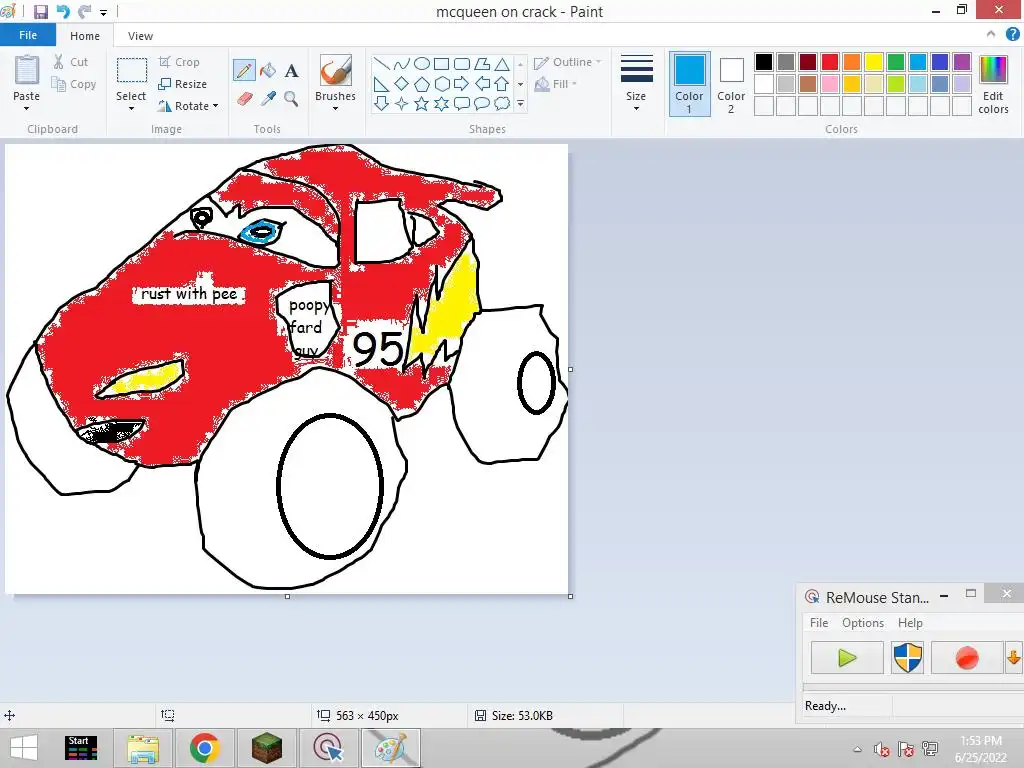Open ReMouse Options menu
Screen dimensions: 1024x768
click(863, 623)
